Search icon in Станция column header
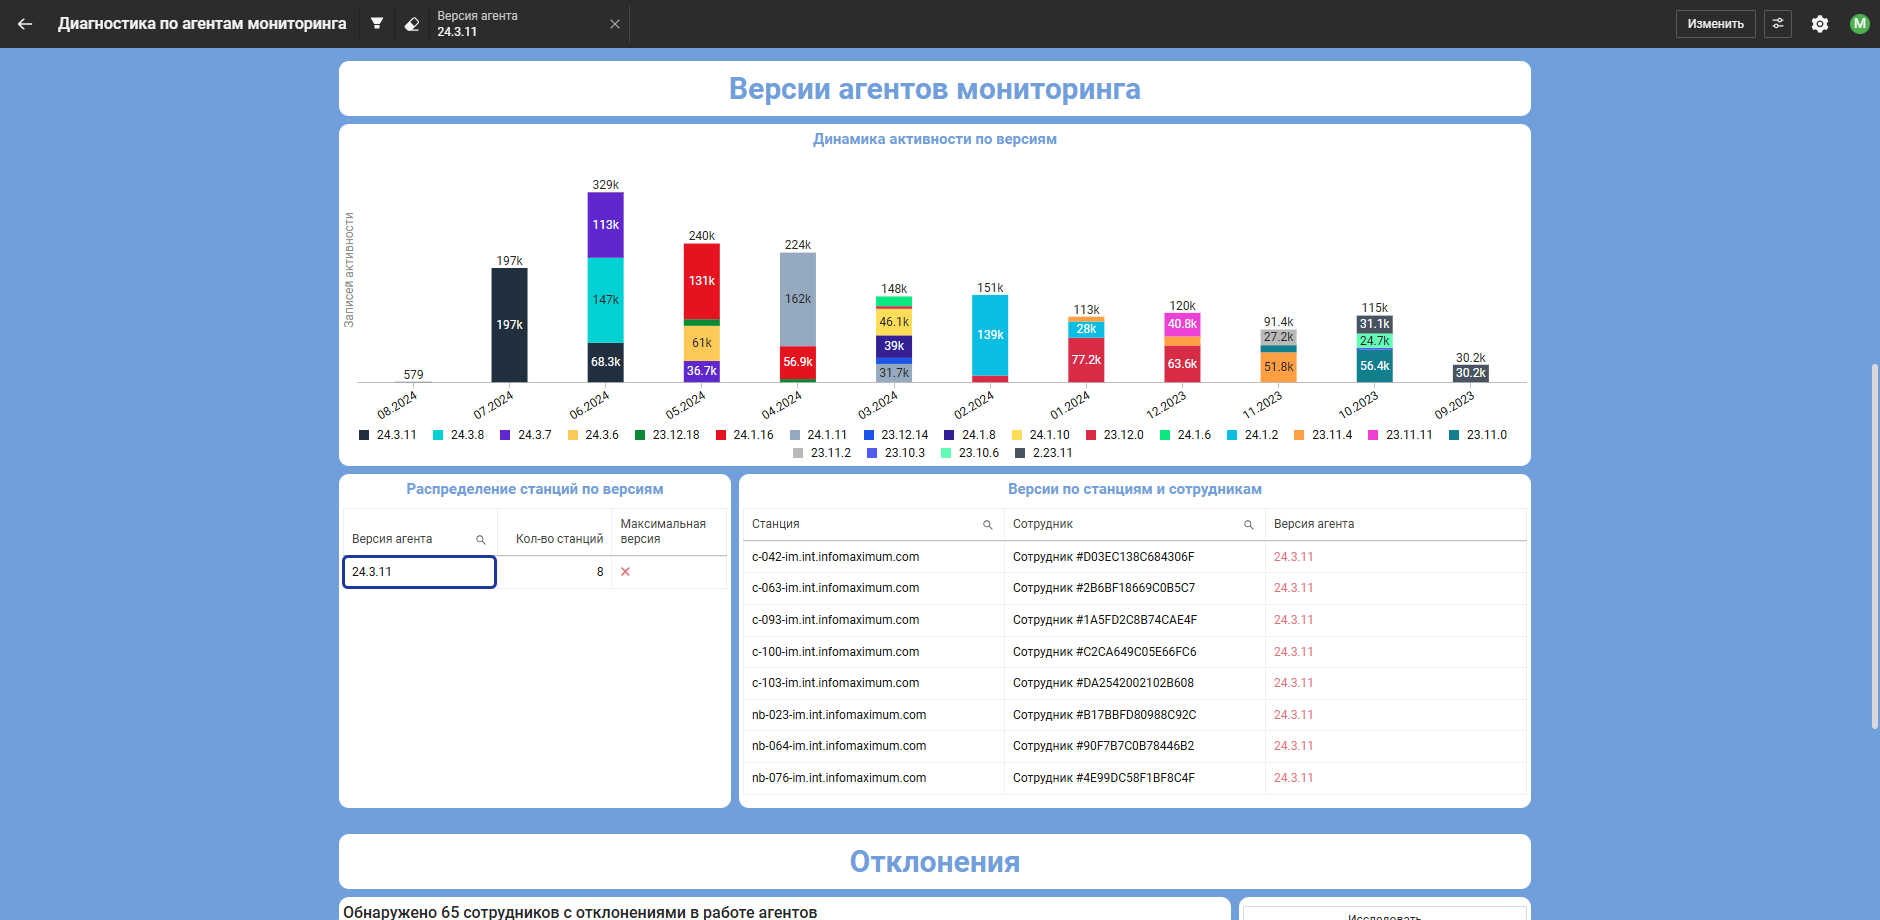The width and height of the screenshot is (1880, 920). click(x=987, y=525)
